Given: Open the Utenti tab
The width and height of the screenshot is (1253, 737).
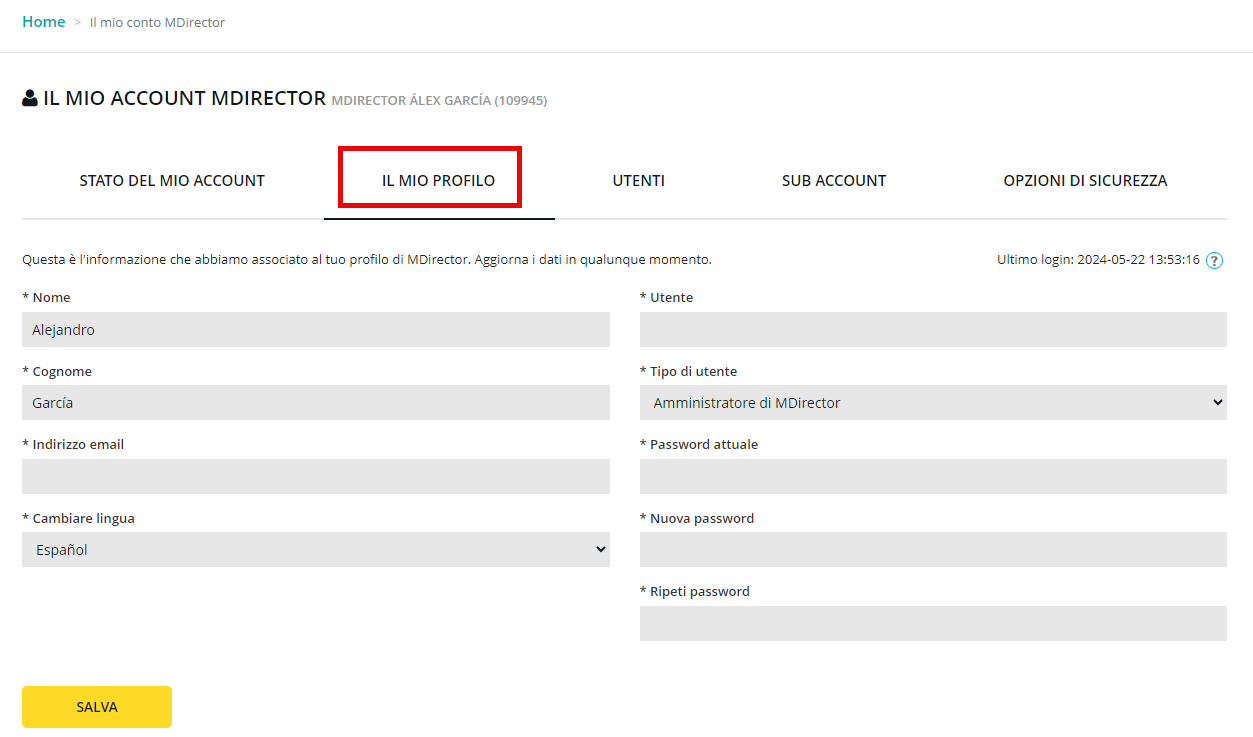Looking at the screenshot, I should [638, 181].
